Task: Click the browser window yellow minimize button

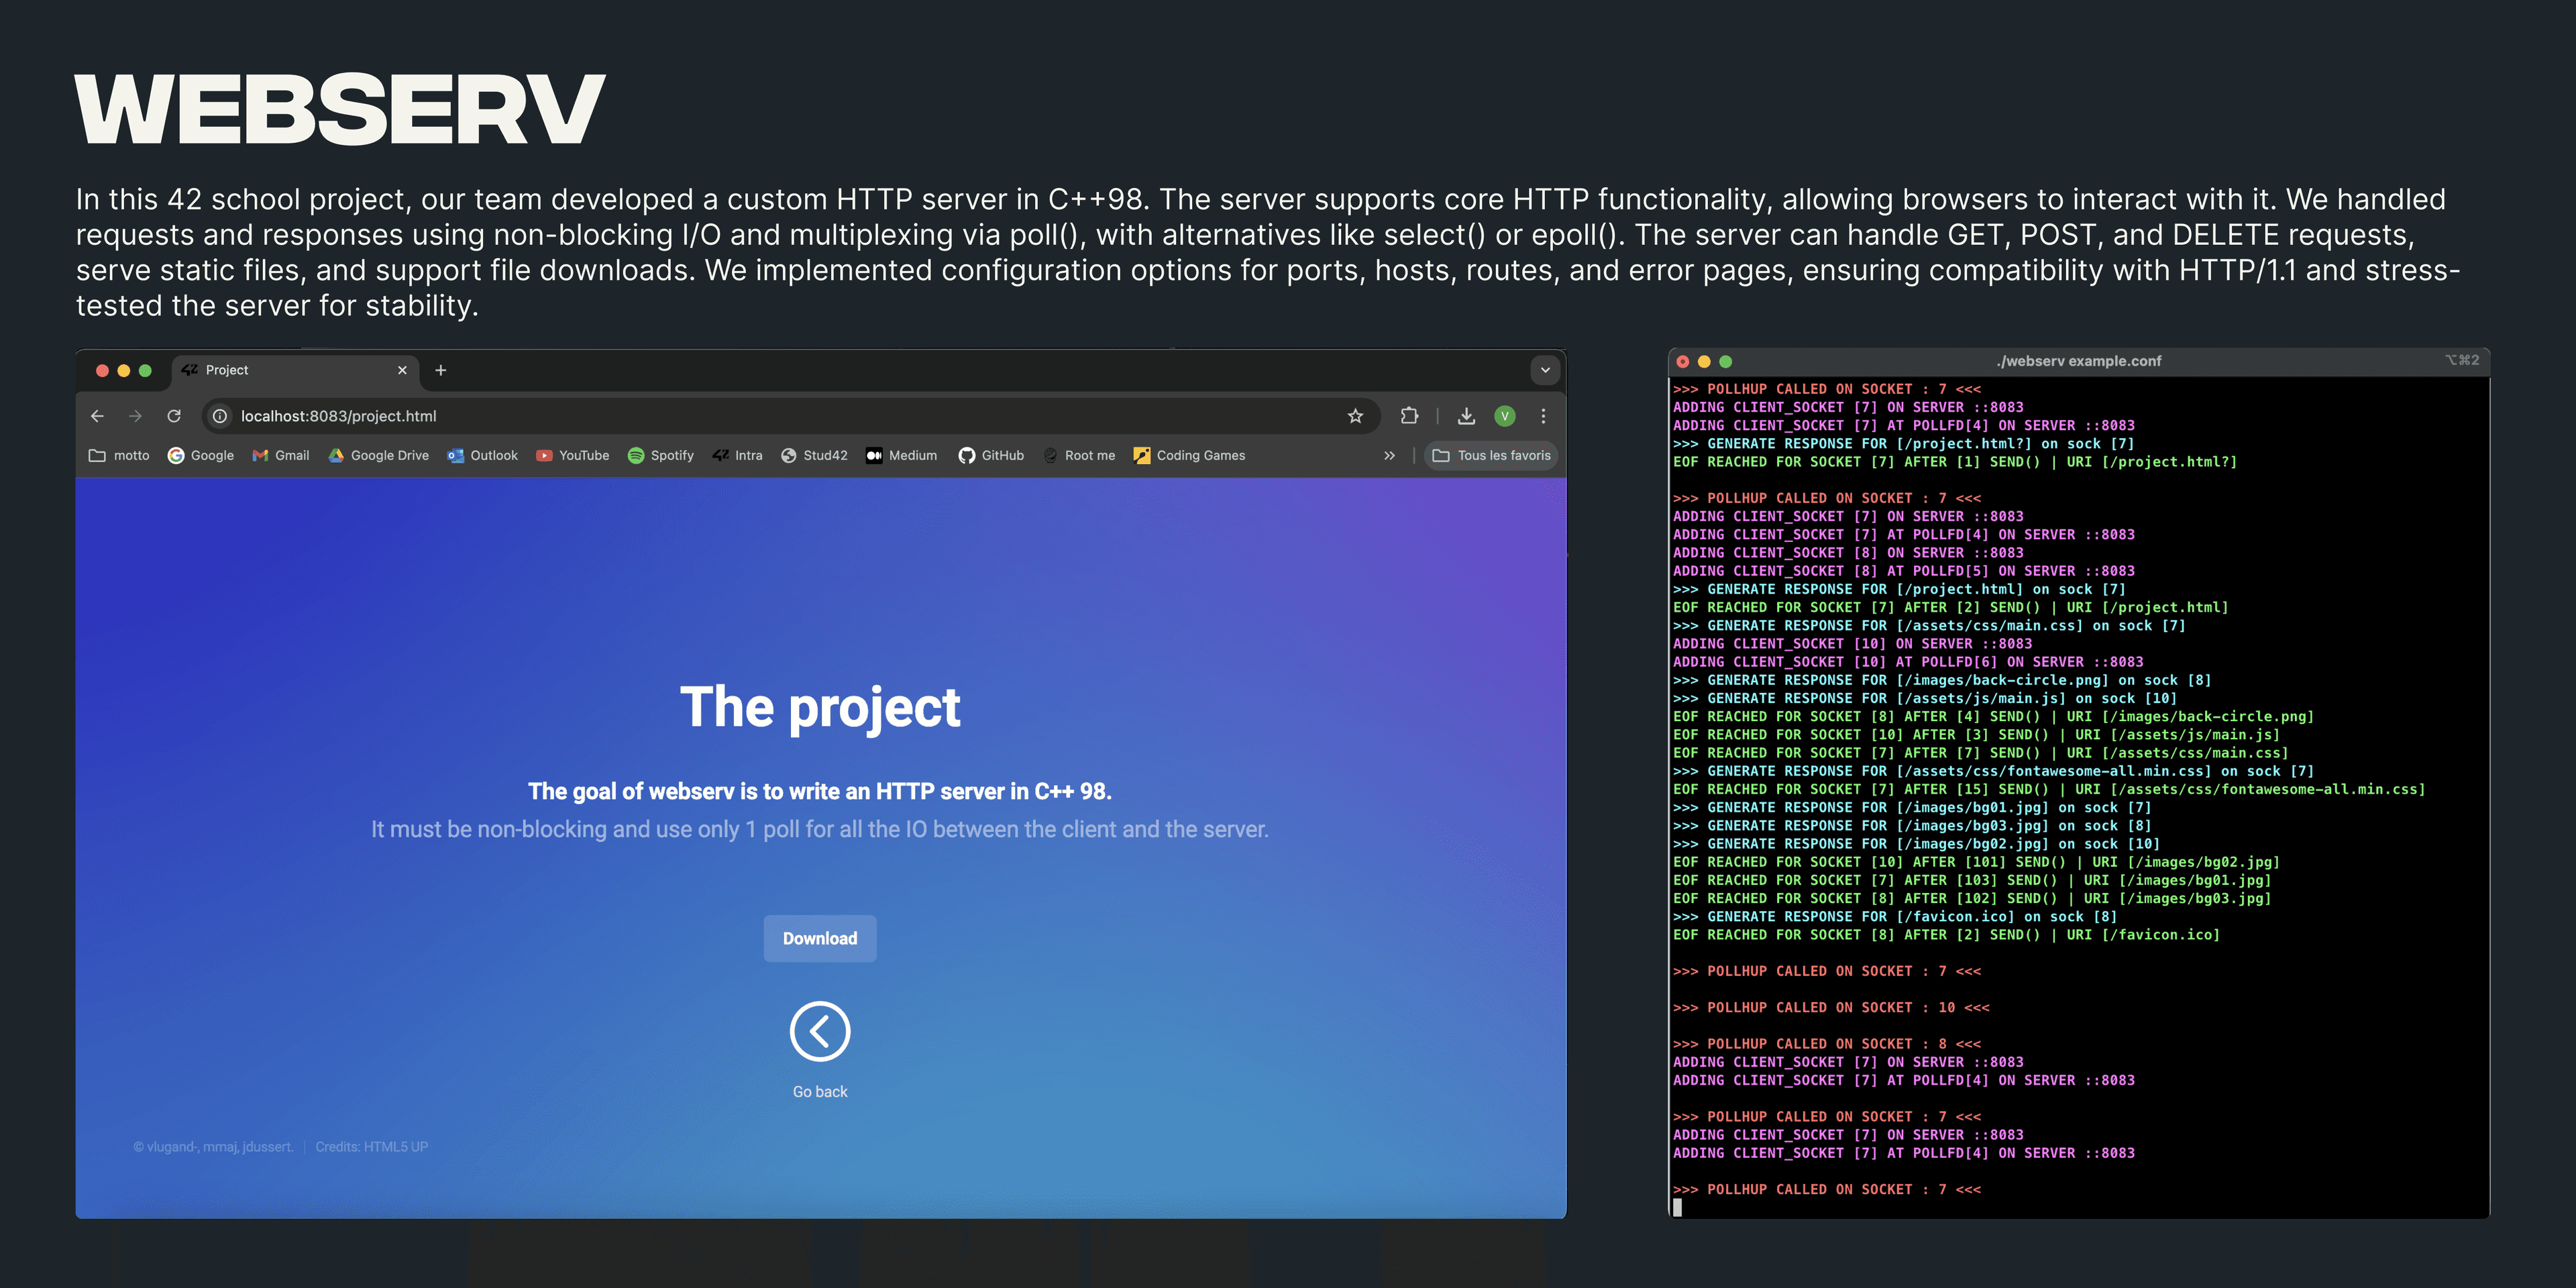Action: (x=124, y=370)
